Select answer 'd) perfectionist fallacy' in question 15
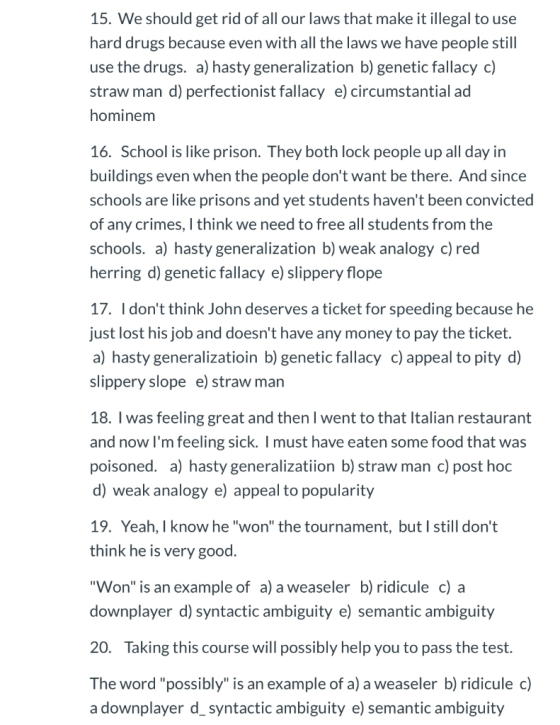Image resolution: width=560 pixels, height=725 pixels. pyautogui.click(x=246, y=91)
